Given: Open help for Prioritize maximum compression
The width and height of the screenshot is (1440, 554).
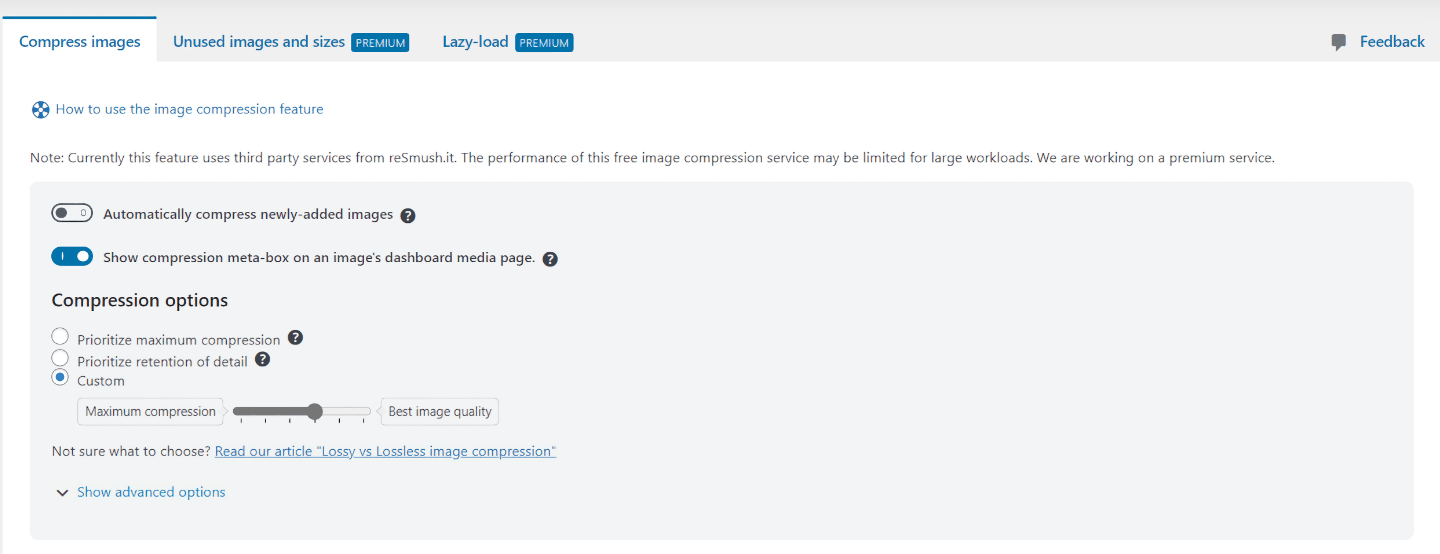Looking at the screenshot, I should [x=295, y=338].
